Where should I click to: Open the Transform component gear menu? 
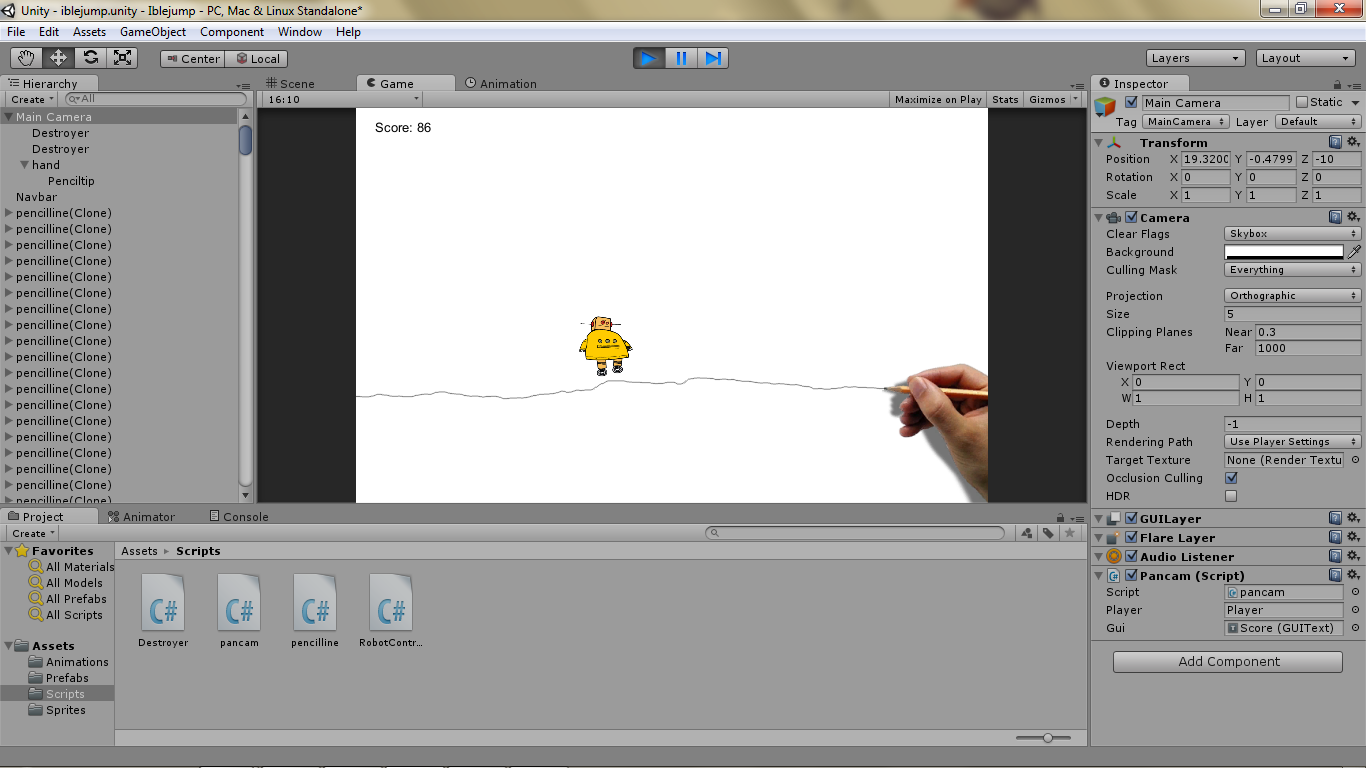point(1353,142)
